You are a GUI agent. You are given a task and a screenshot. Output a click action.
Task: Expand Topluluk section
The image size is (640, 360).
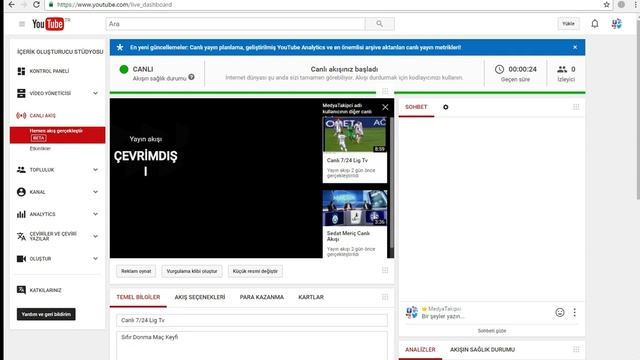pyautogui.click(x=95, y=170)
